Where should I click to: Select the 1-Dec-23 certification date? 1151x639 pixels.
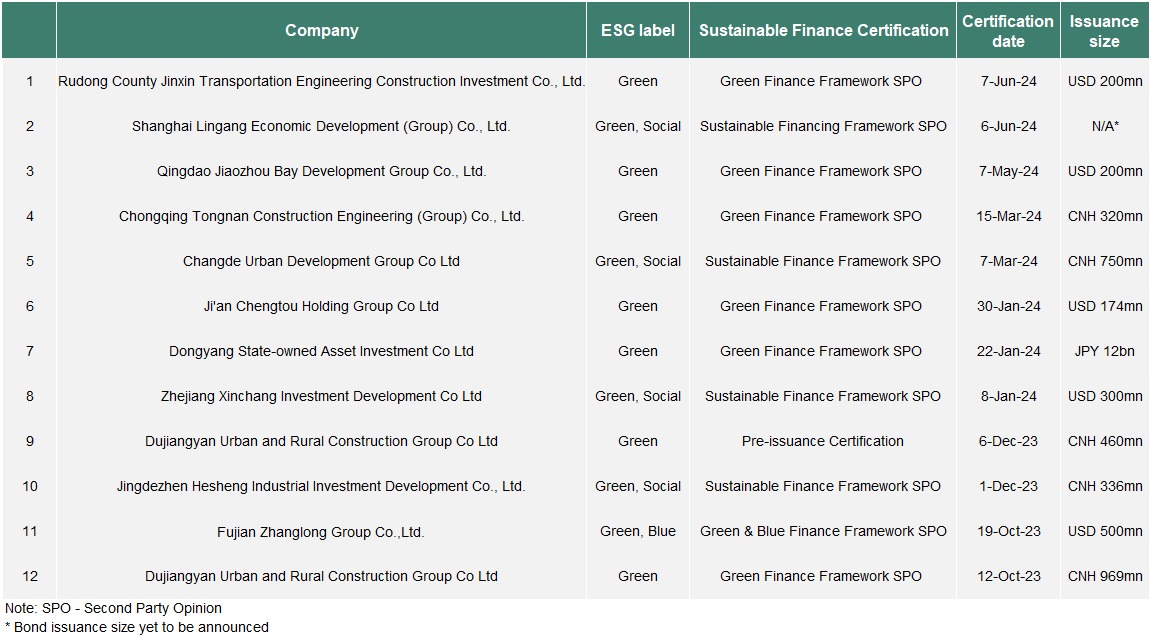click(x=1009, y=486)
